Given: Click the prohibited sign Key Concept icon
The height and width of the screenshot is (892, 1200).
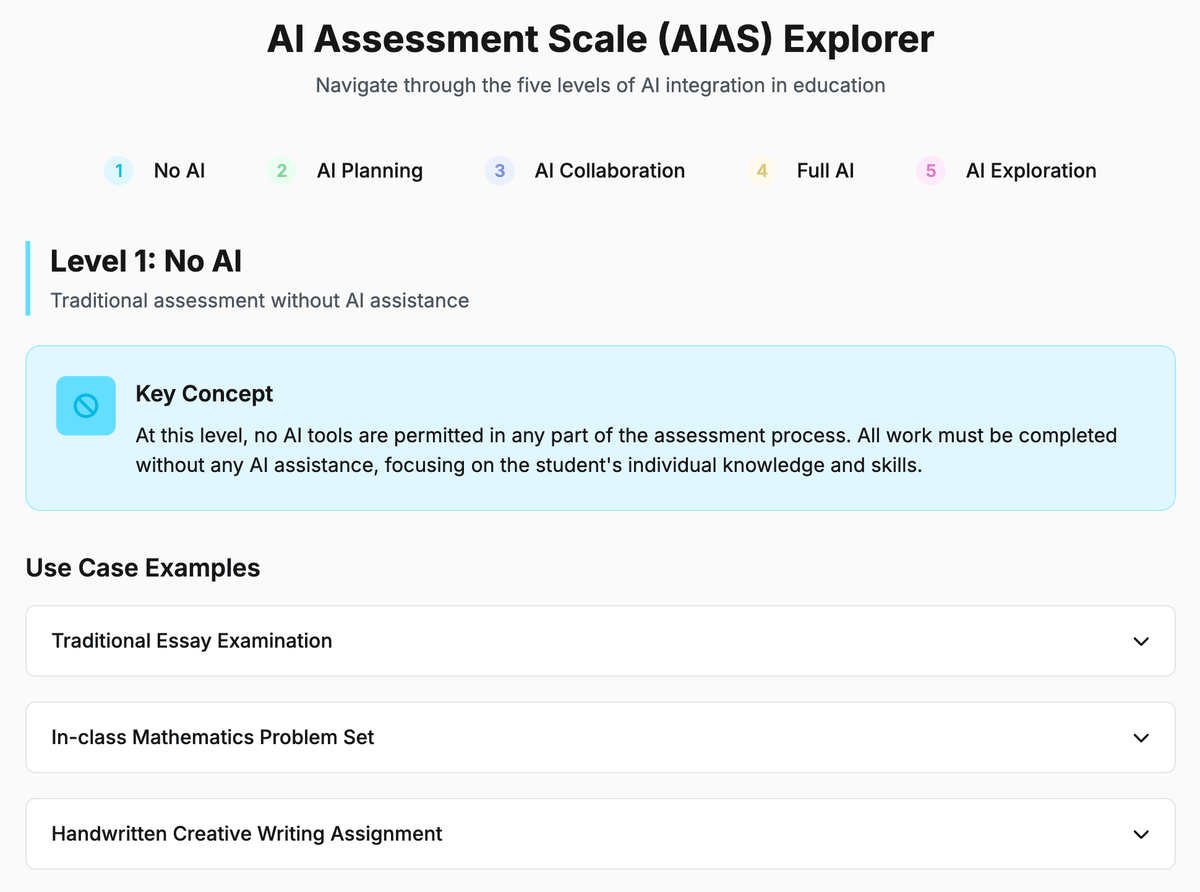Looking at the screenshot, I should 86,405.
